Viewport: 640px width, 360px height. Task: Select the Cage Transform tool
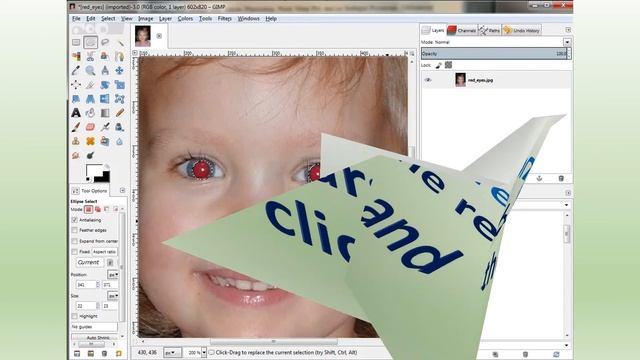click(x=120, y=99)
